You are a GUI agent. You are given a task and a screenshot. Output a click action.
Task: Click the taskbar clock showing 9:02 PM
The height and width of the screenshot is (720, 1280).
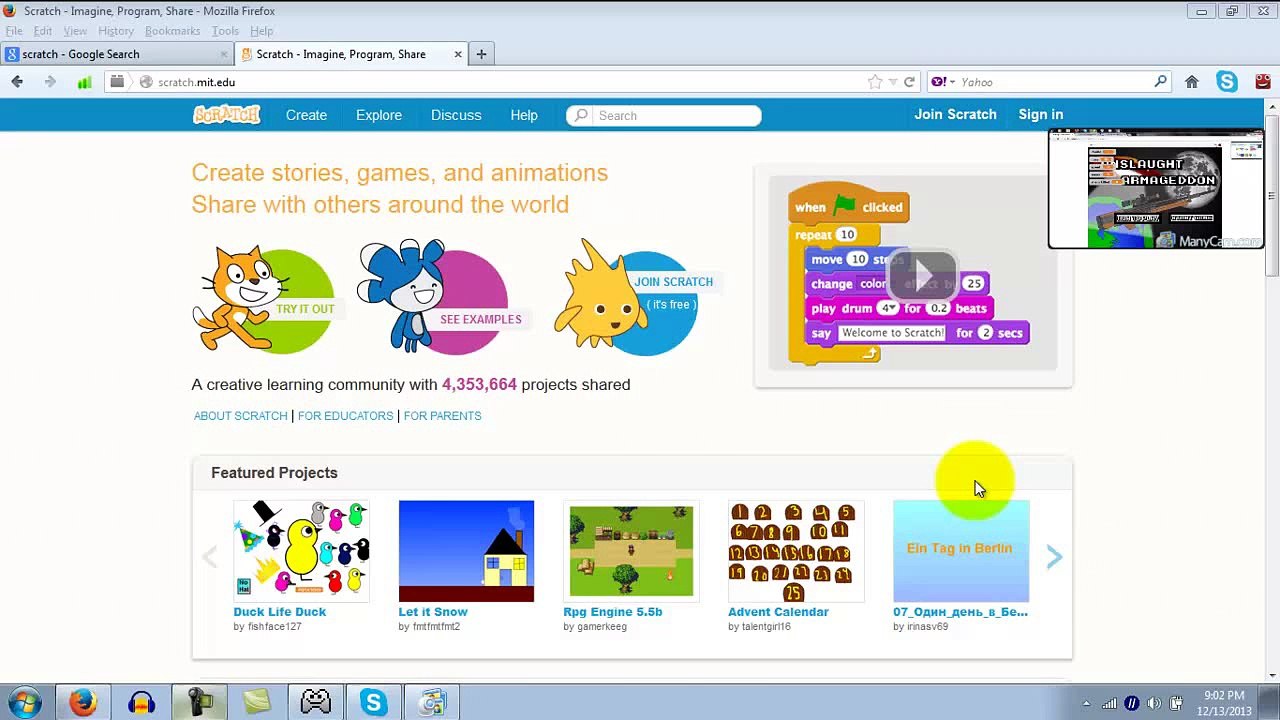(x=1224, y=704)
